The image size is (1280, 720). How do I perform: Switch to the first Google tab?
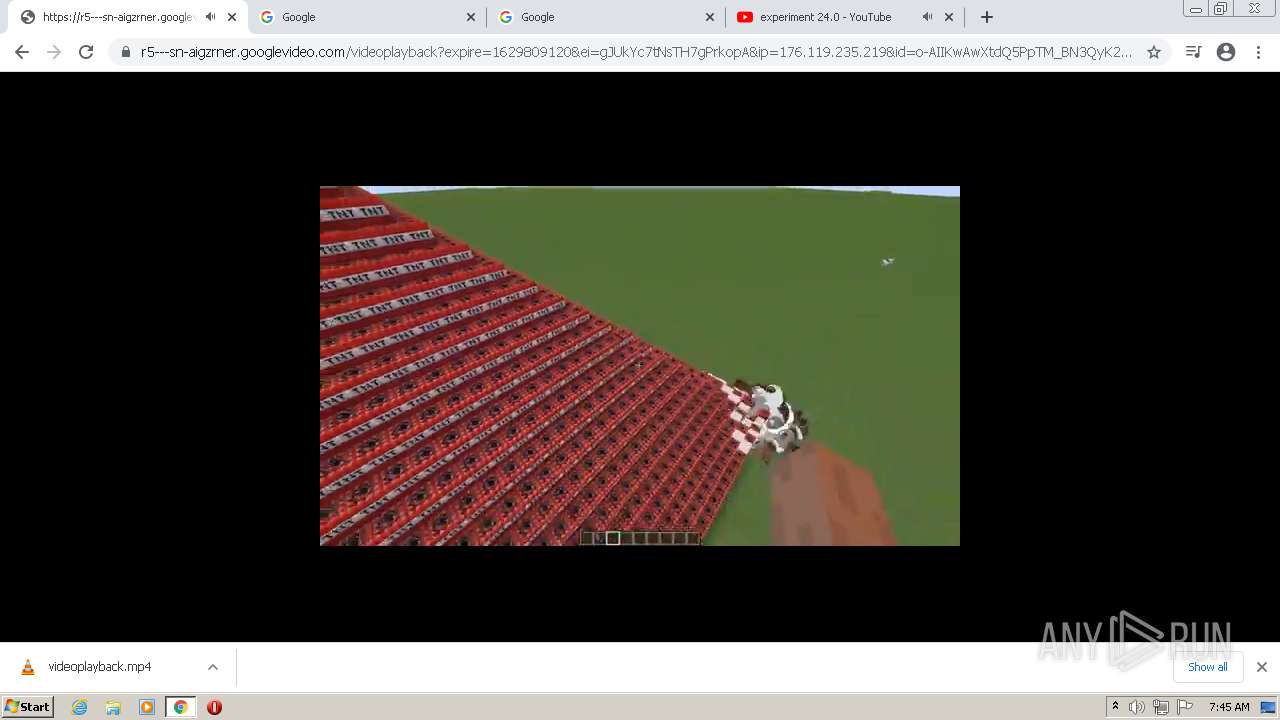coord(367,17)
